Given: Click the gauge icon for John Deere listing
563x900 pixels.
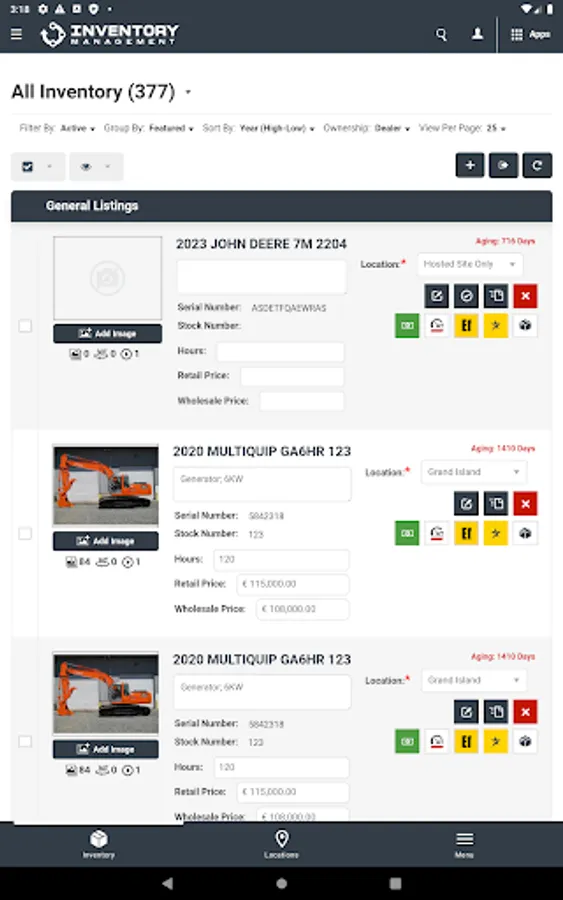Looking at the screenshot, I should (437, 325).
